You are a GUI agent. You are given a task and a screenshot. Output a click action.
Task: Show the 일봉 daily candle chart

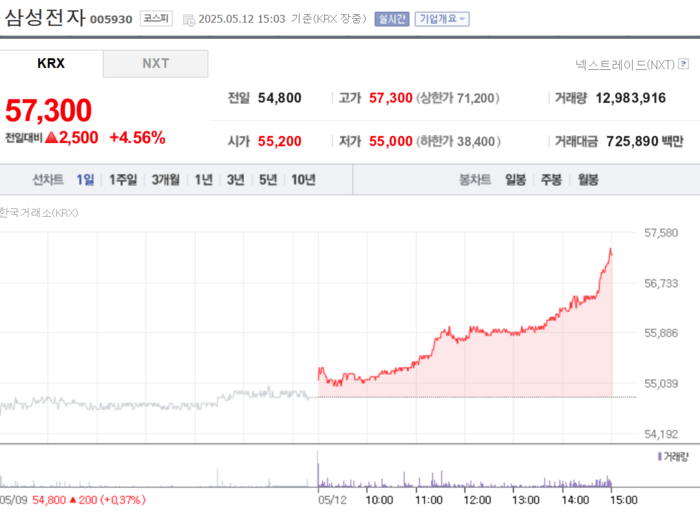click(x=515, y=180)
